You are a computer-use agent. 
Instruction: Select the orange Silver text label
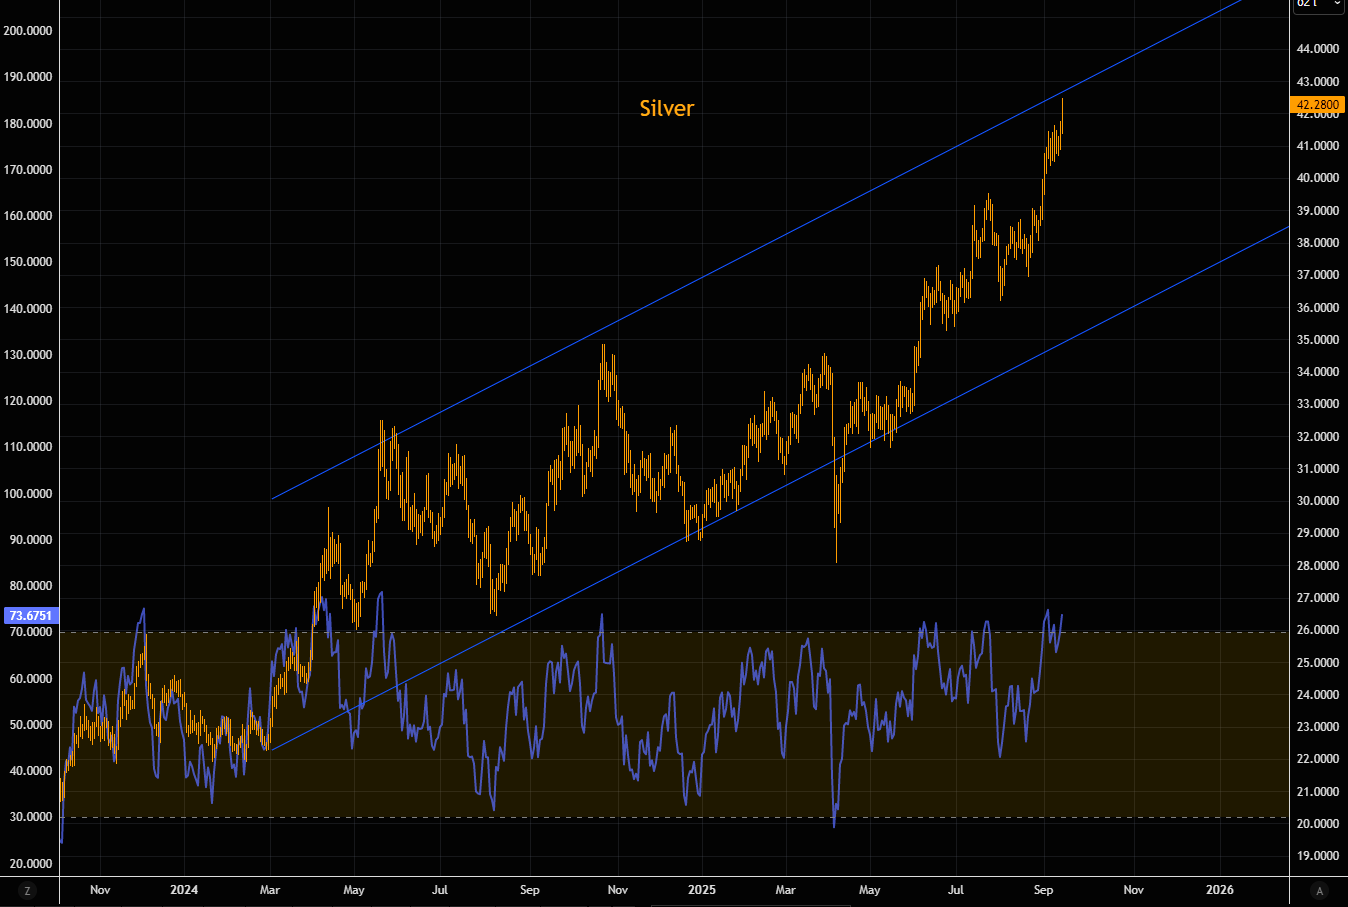pyautogui.click(x=667, y=108)
